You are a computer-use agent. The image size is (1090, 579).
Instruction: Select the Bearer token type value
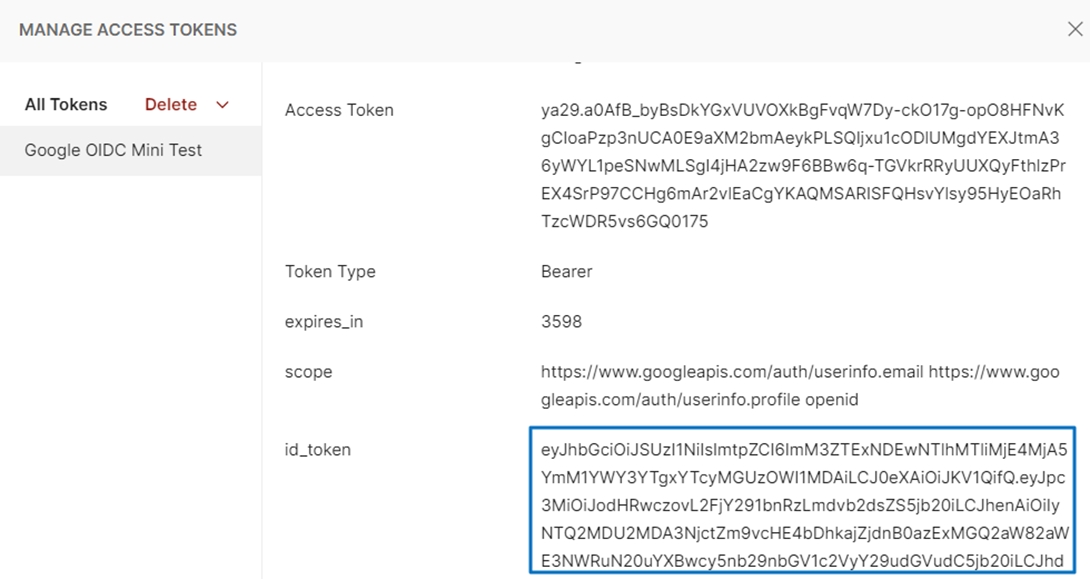click(567, 272)
